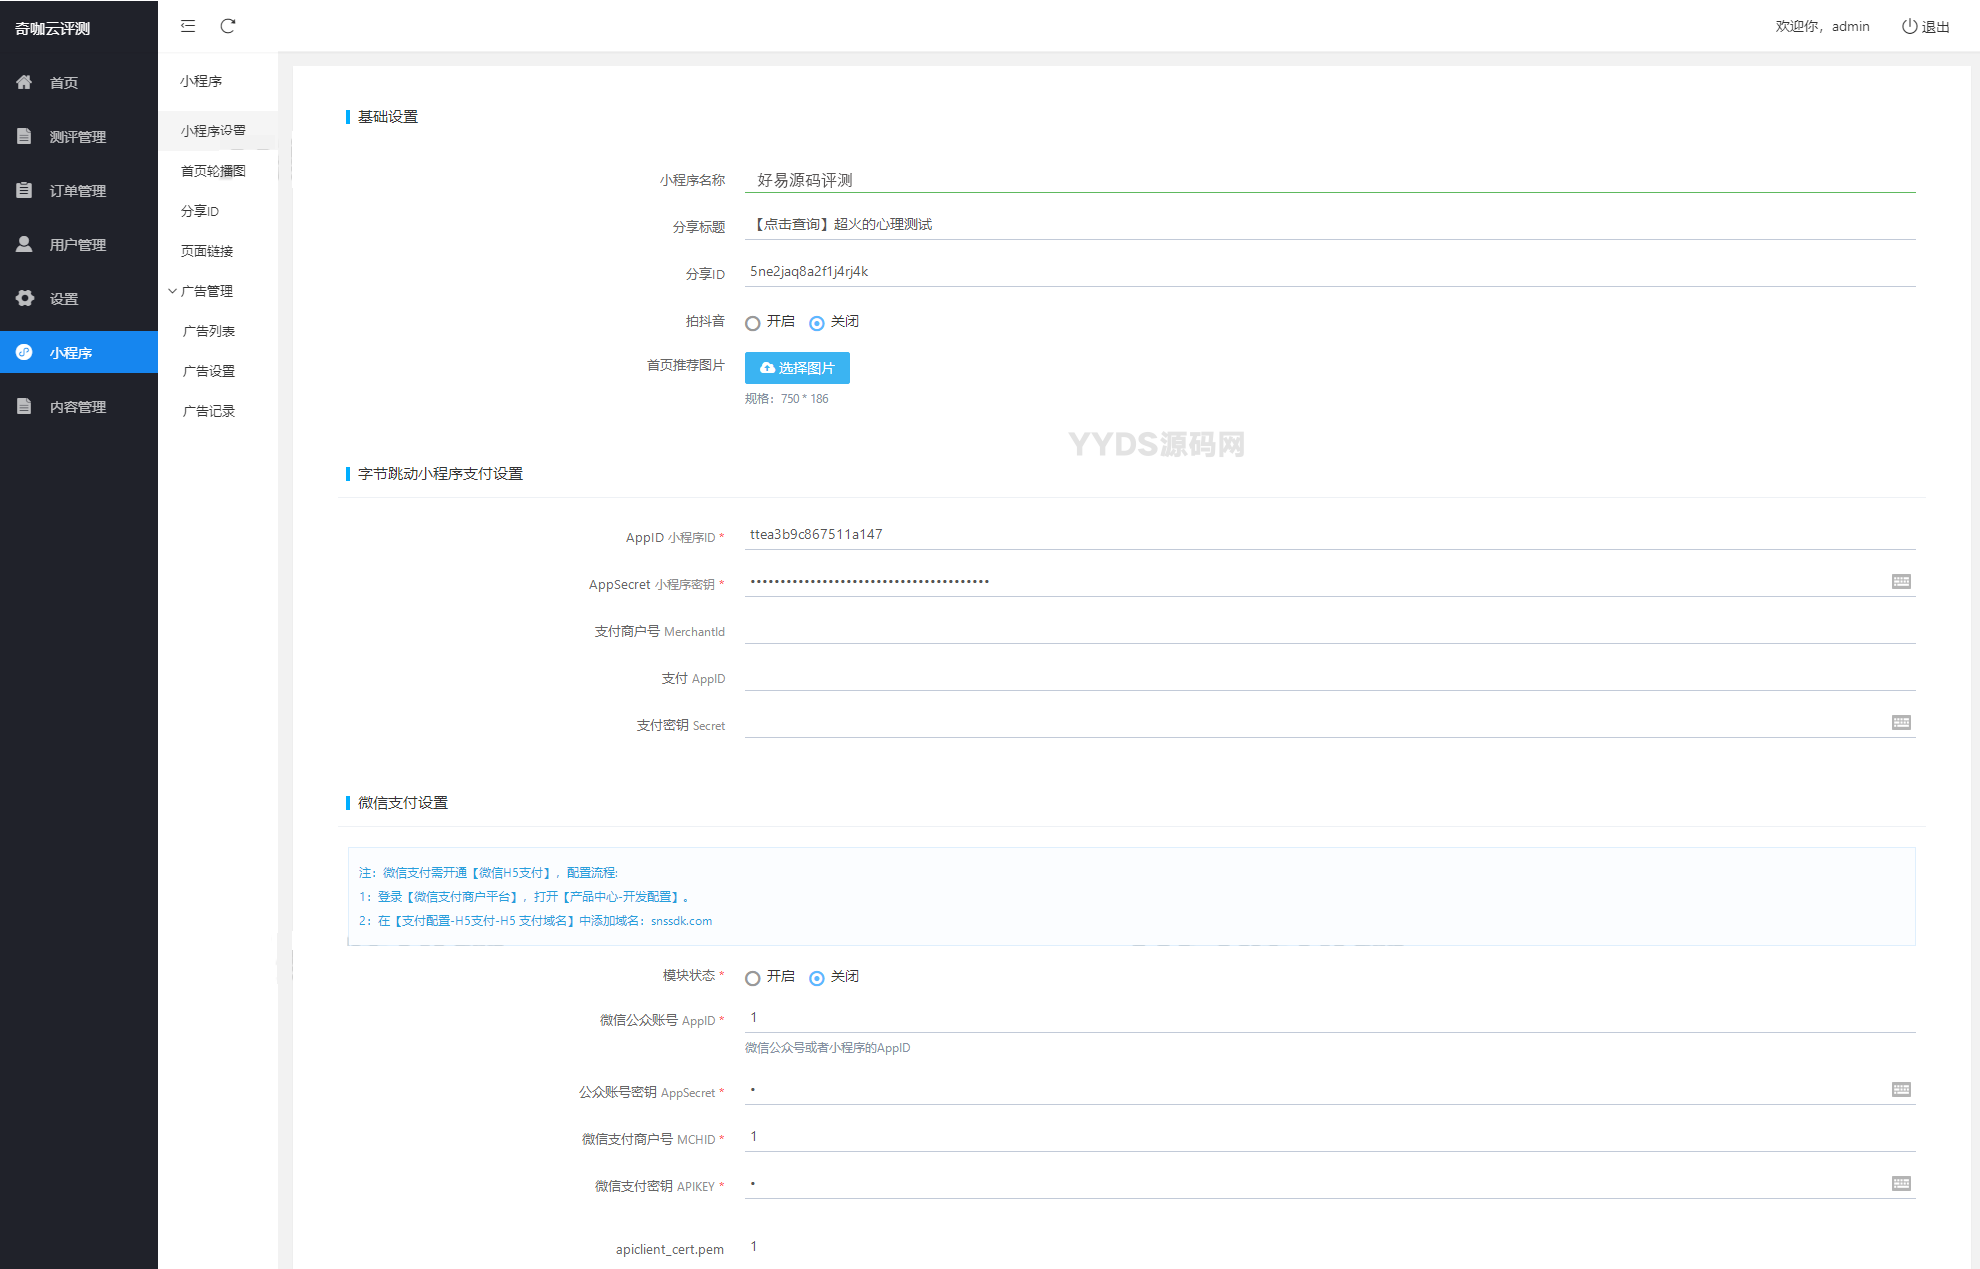Open 首页轮播图 submenu item
The width and height of the screenshot is (1980, 1269).
click(213, 171)
